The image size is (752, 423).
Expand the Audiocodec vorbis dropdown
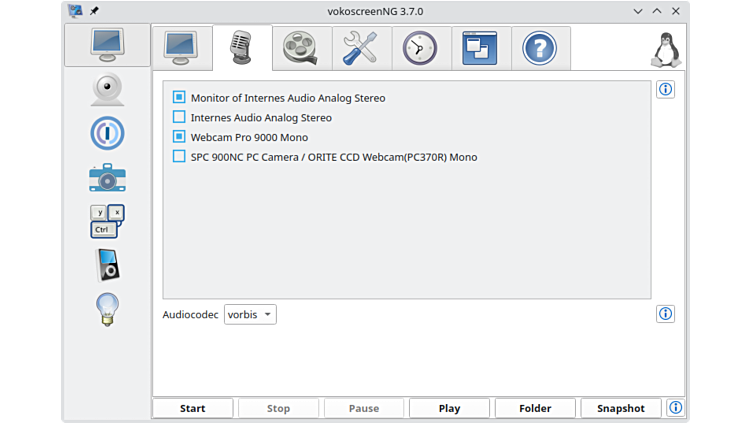point(250,315)
